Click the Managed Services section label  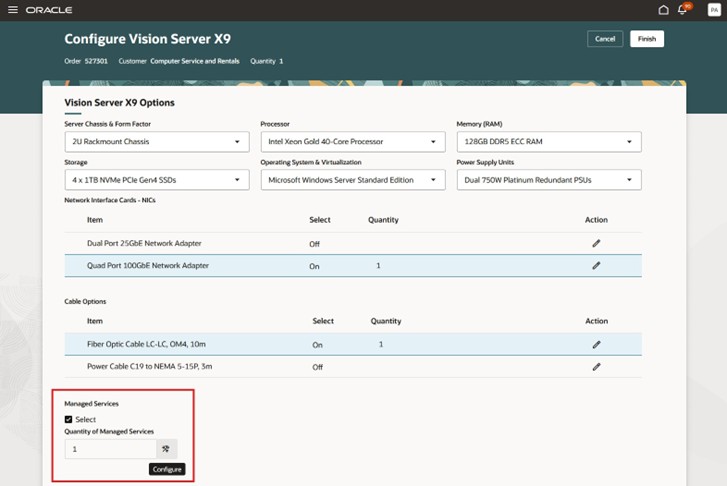click(x=91, y=404)
